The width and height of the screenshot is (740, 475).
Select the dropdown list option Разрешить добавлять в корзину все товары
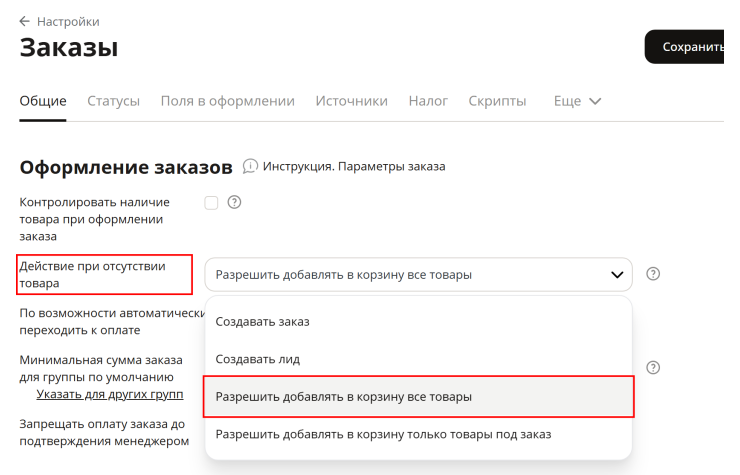point(418,397)
